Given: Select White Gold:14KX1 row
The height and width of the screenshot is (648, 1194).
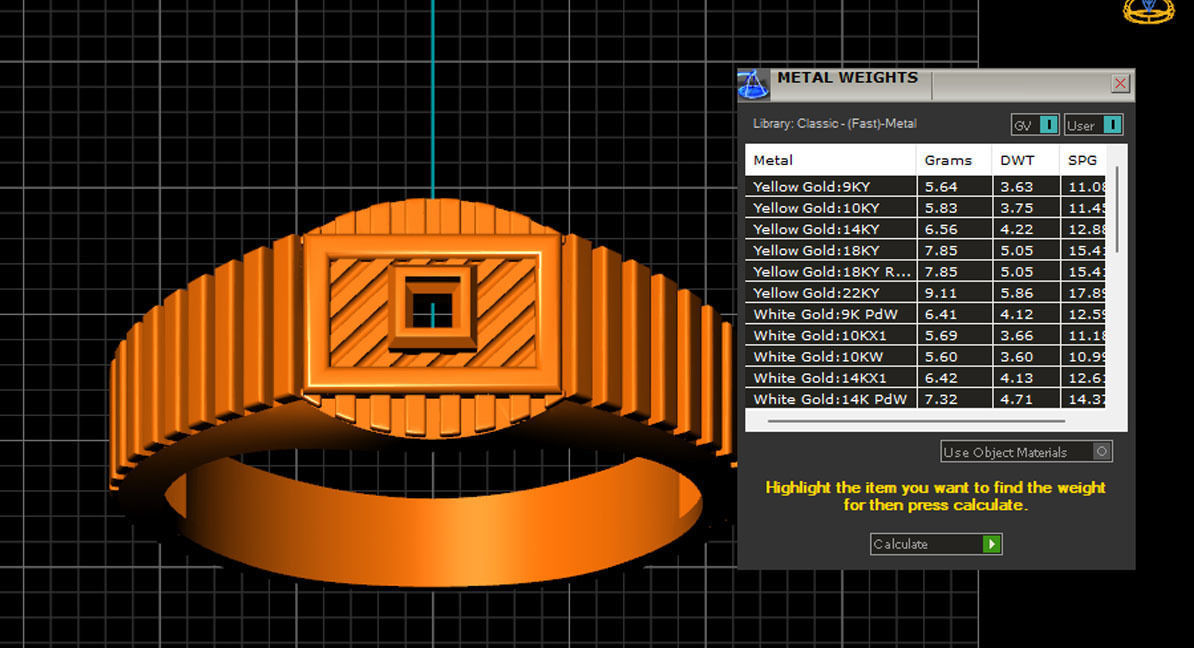Looking at the screenshot, I should (x=925, y=378).
